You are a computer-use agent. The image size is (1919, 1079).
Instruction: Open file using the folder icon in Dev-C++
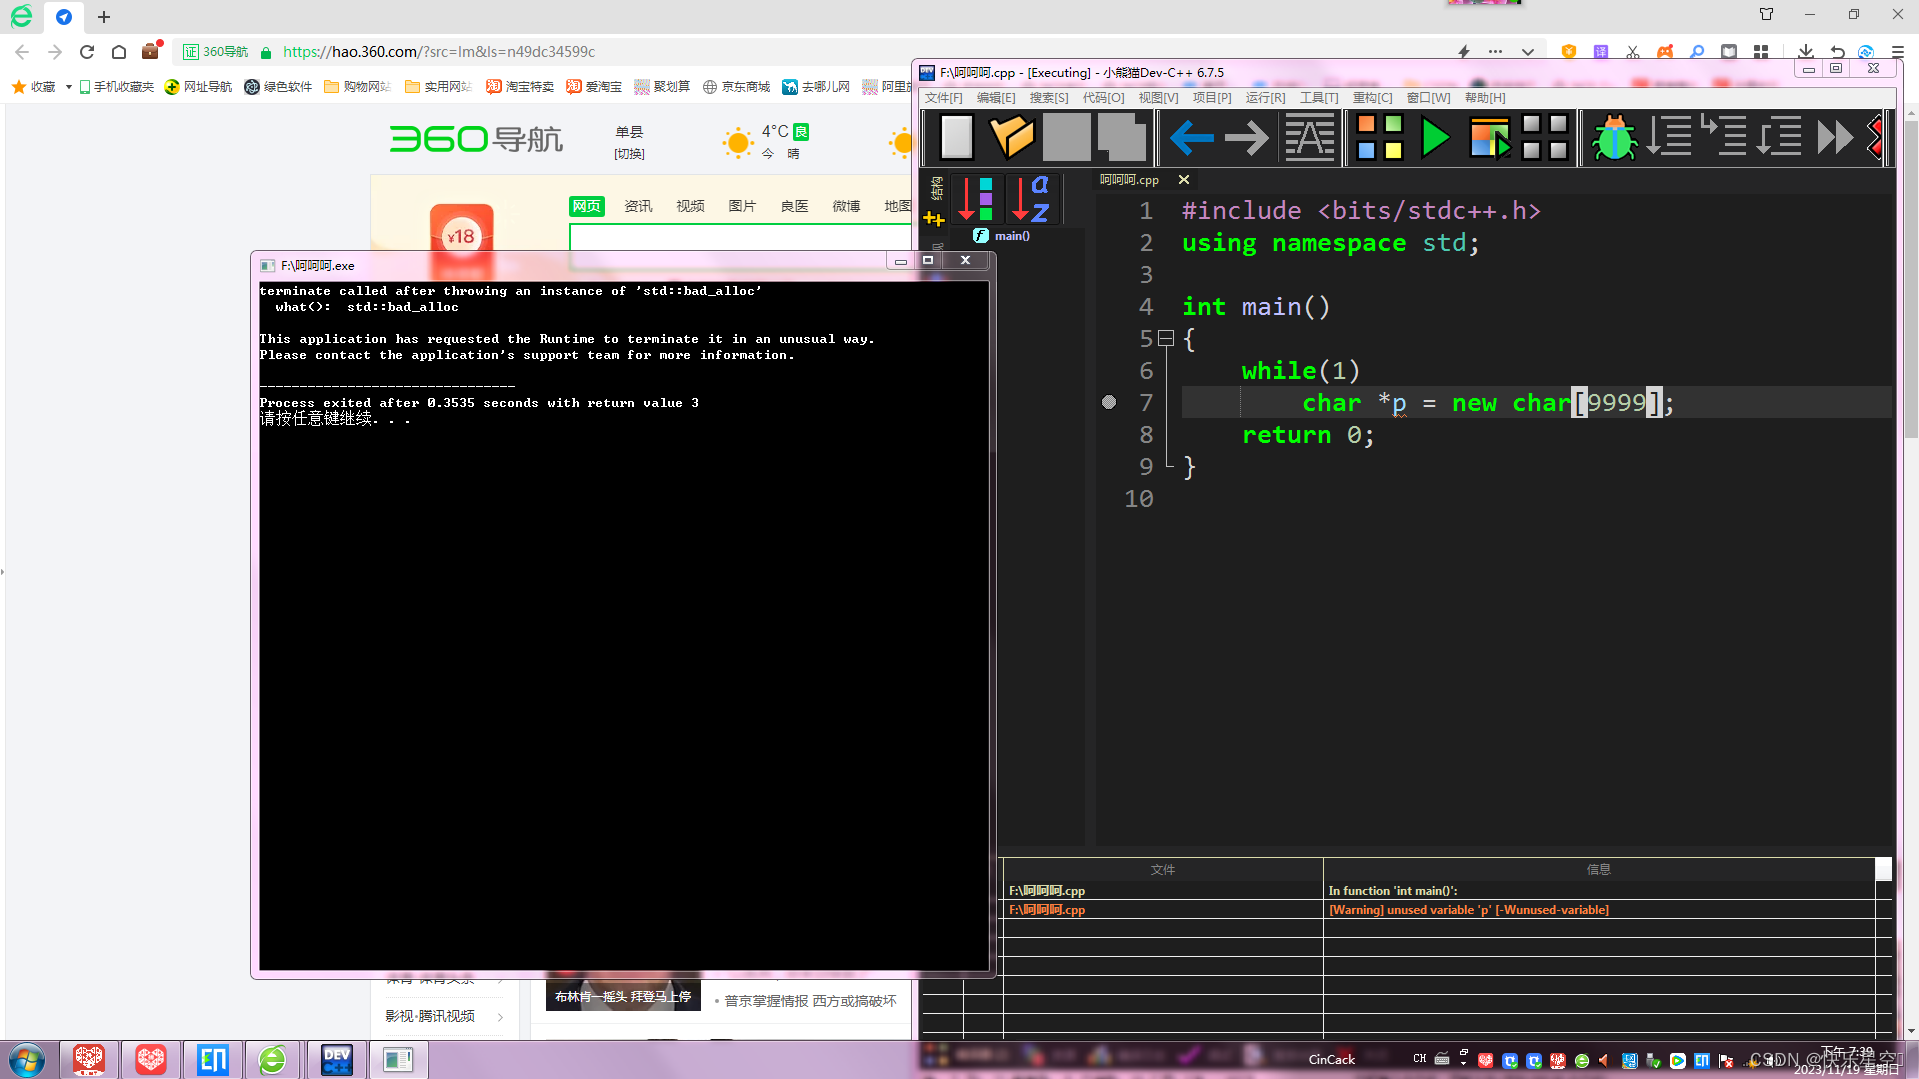click(x=1011, y=137)
